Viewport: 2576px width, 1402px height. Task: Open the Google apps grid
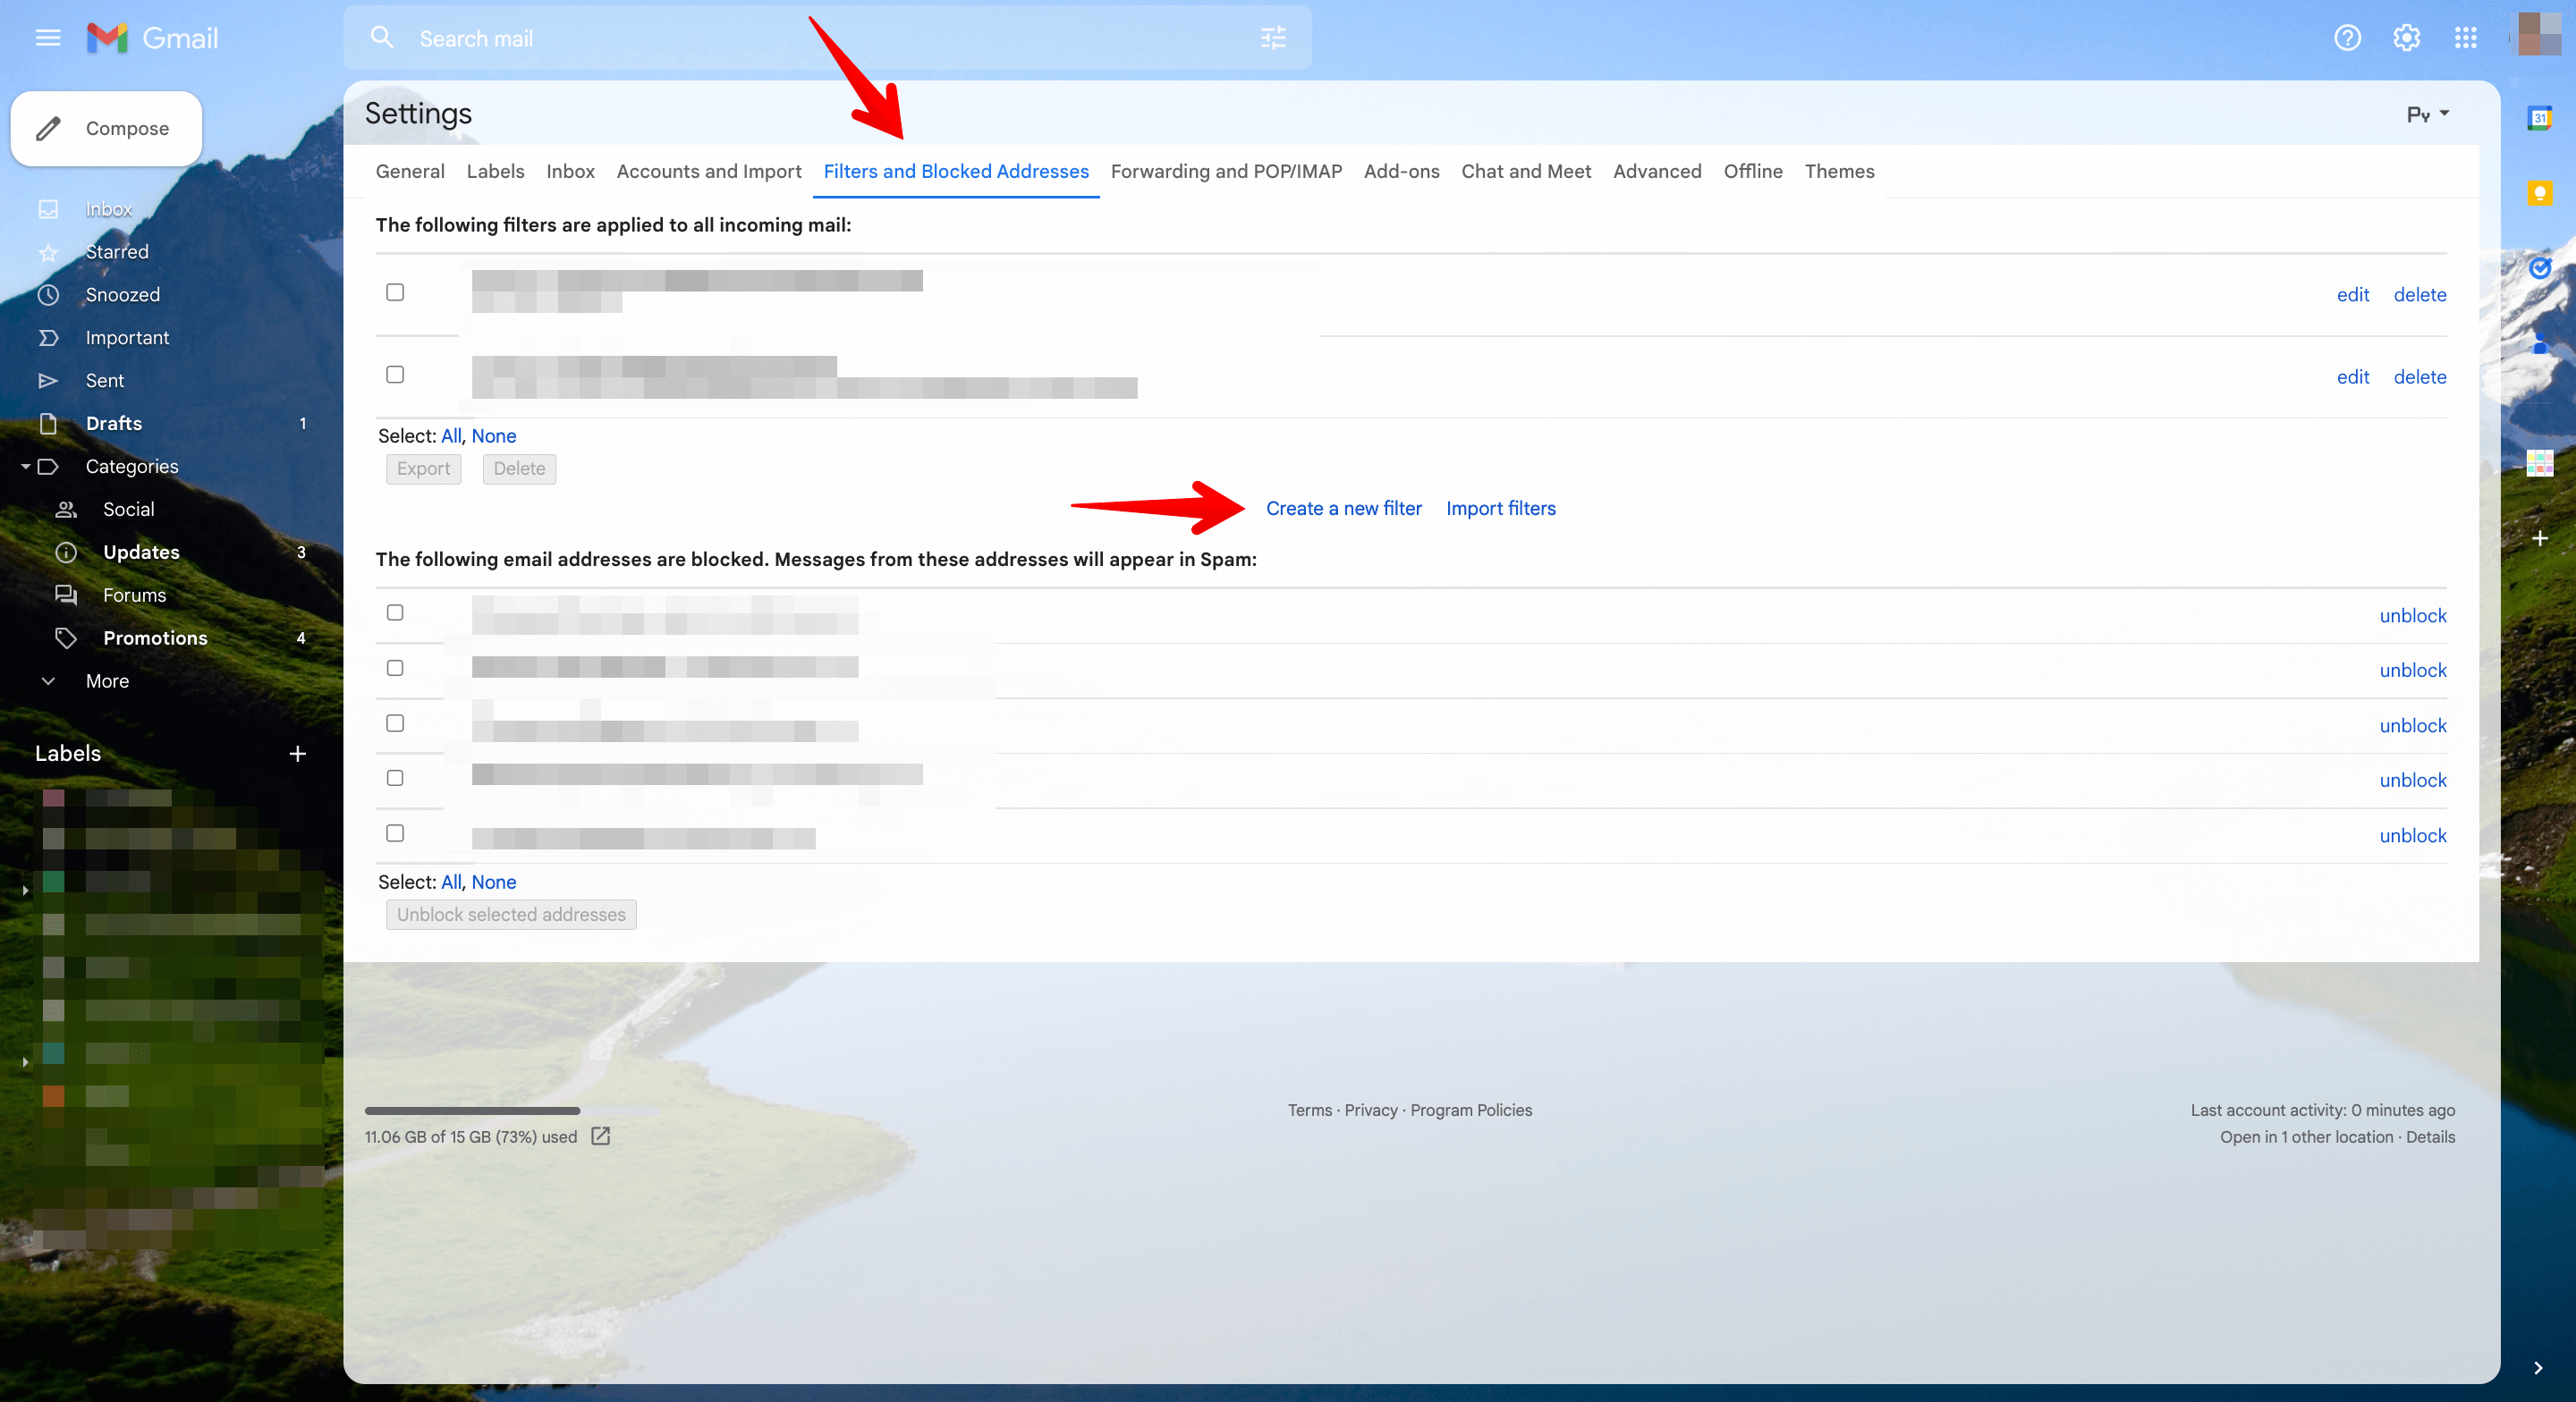[2465, 38]
